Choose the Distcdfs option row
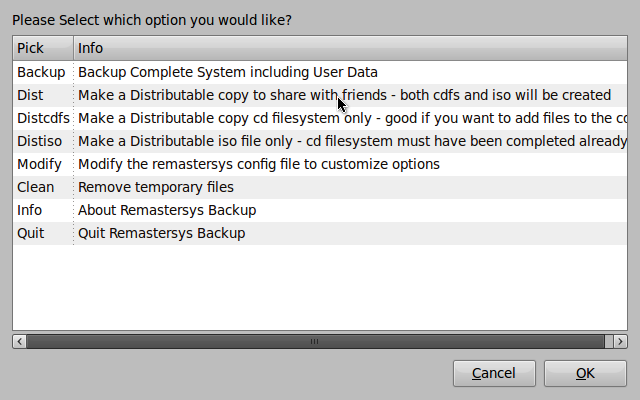This screenshot has width=640, height=400. point(43,118)
